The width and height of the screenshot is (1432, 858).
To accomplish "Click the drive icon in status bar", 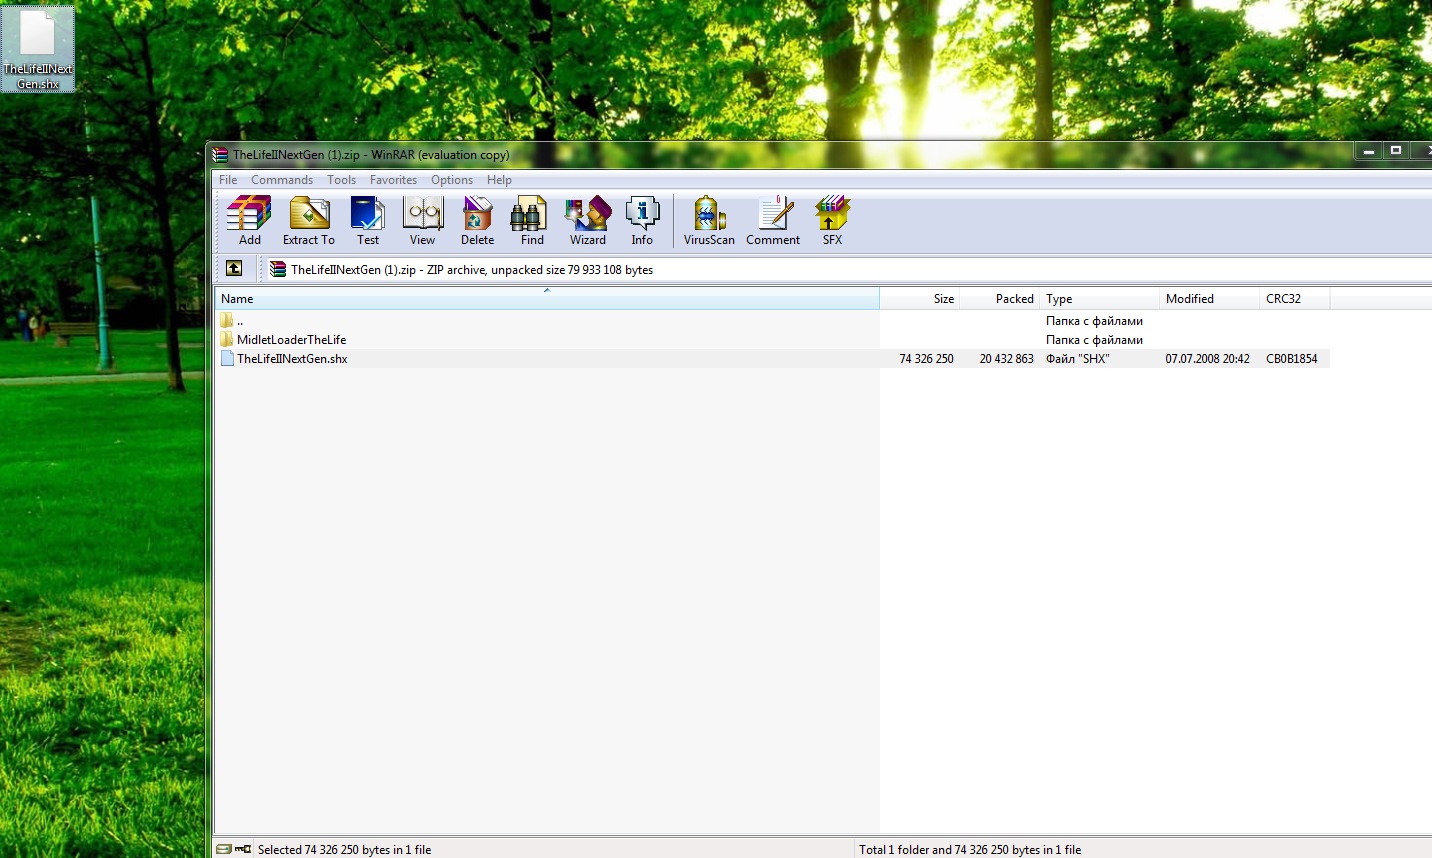I will pyautogui.click(x=225, y=849).
